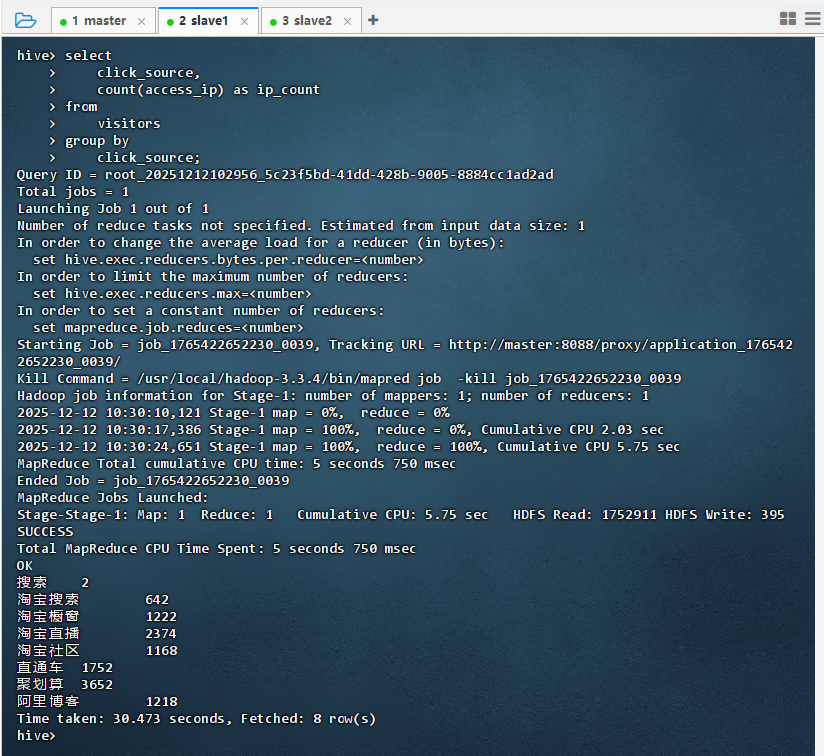Click the 阿里博客 1218 result row
824x756 pixels.
click(x=97, y=701)
